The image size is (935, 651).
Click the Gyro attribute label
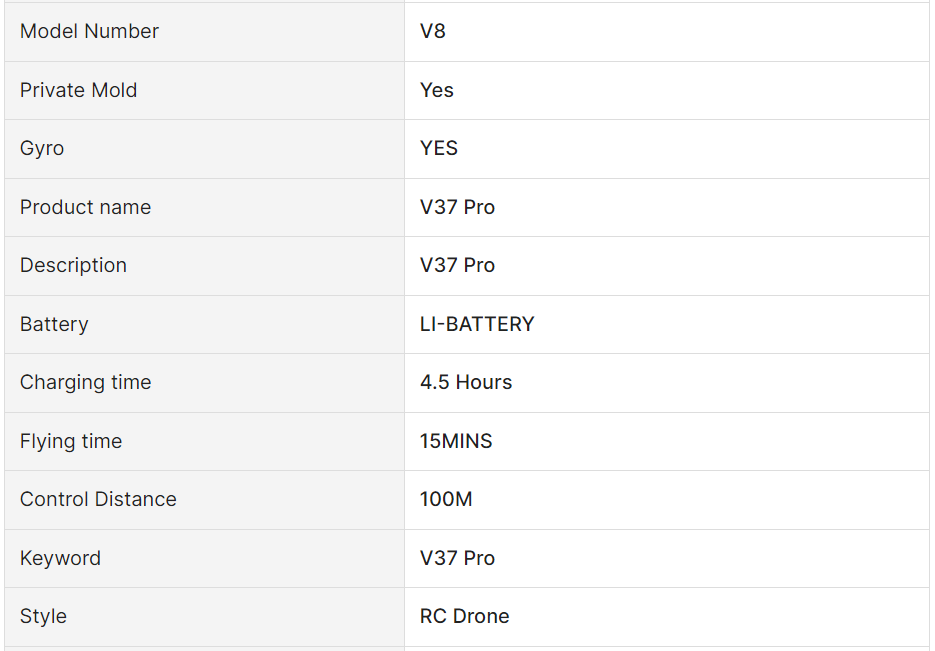(42, 148)
